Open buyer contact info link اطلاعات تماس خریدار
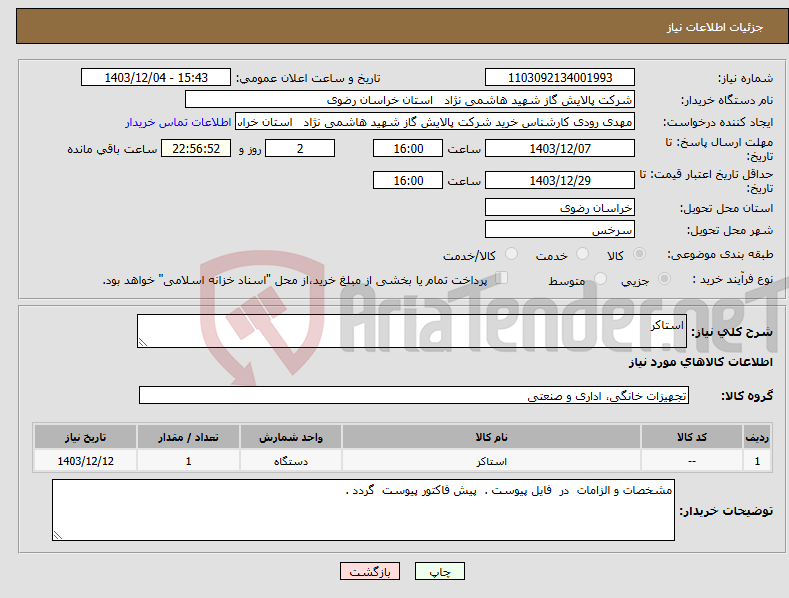This screenshot has height=598, width=789. coord(178,122)
